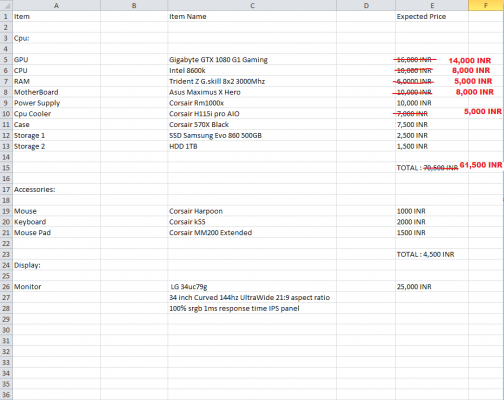Select the 'Cpu:' section cell
The height and width of the screenshot is (400, 504).
pos(56,38)
